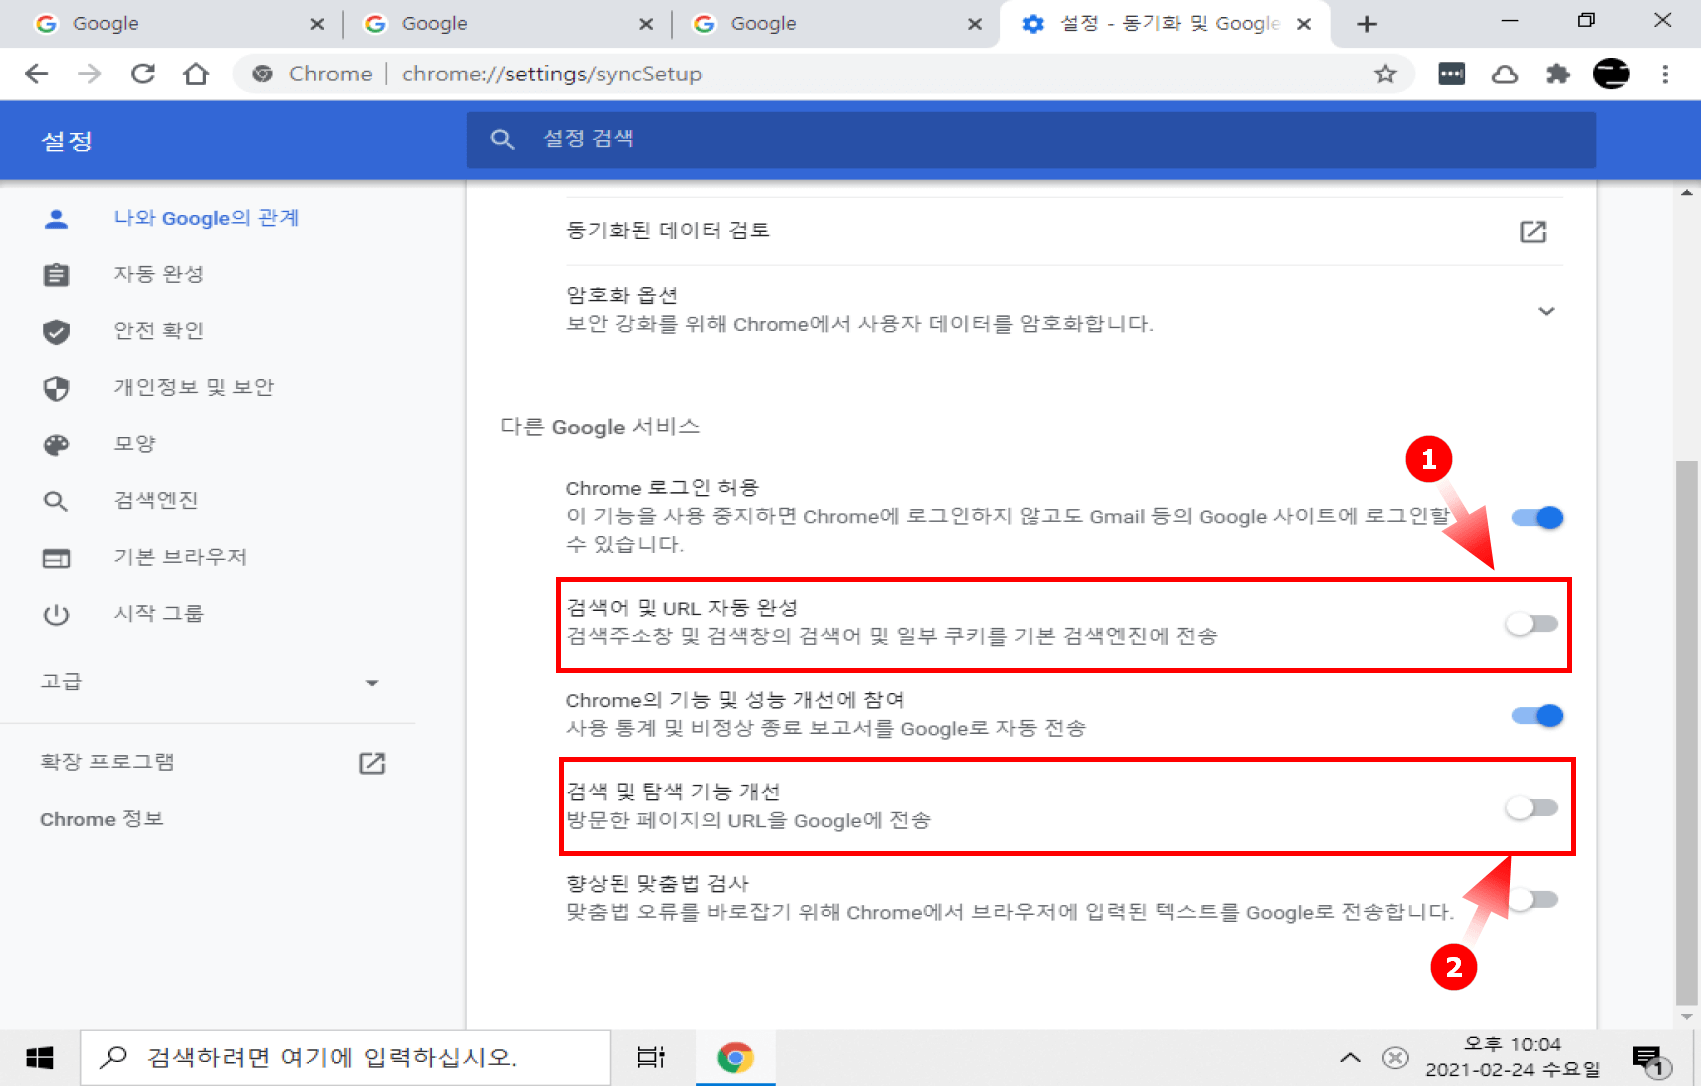The height and width of the screenshot is (1086, 1701).
Task: Click the browser window icon for 기본 브라우저
Action: point(57,558)
